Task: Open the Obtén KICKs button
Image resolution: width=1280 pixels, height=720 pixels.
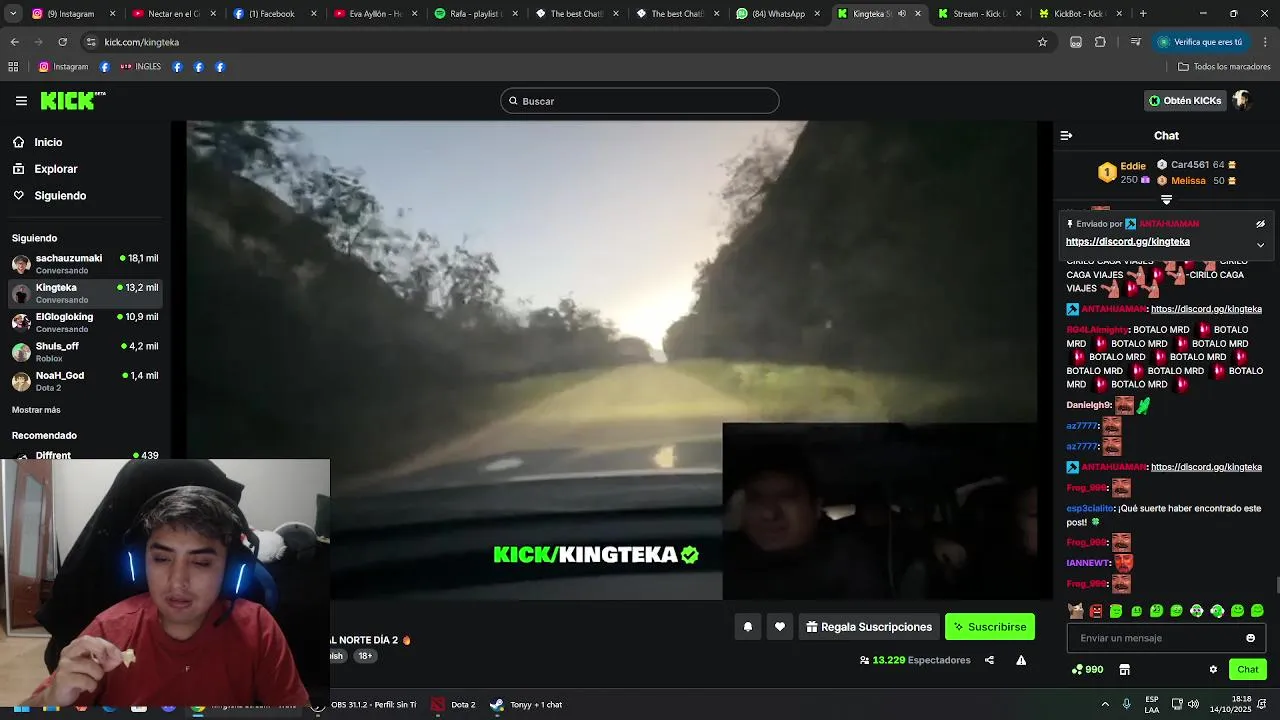Action: click(x=1185, y=101)
